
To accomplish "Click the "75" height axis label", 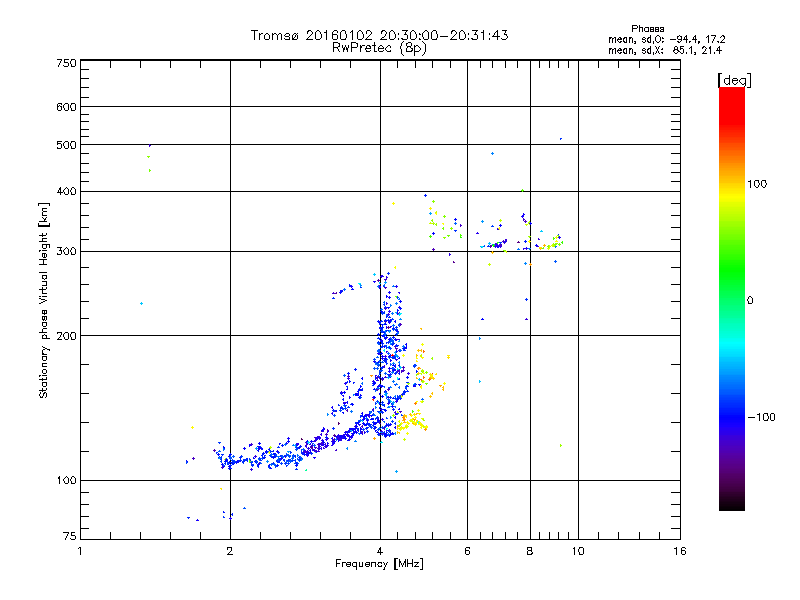I will pyautogui.click(x=70, y=536).
